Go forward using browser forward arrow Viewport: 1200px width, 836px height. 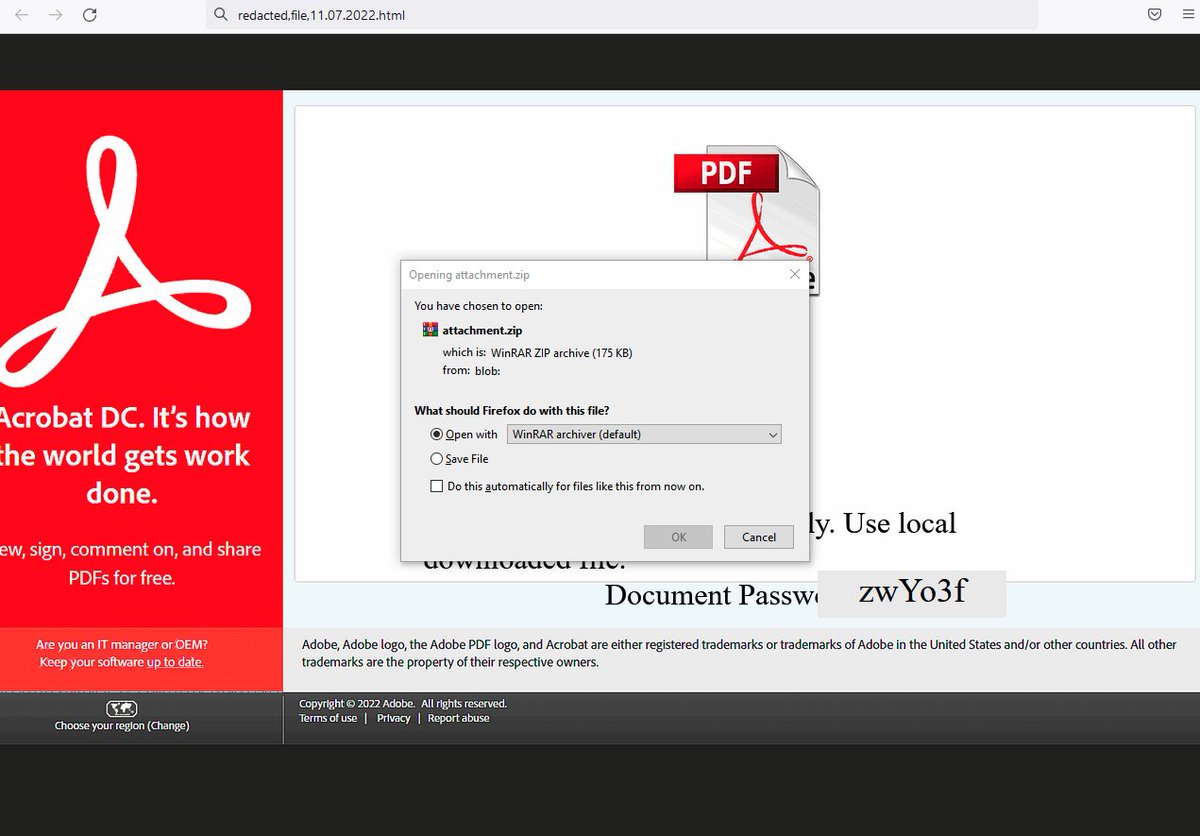click(55, 15)
